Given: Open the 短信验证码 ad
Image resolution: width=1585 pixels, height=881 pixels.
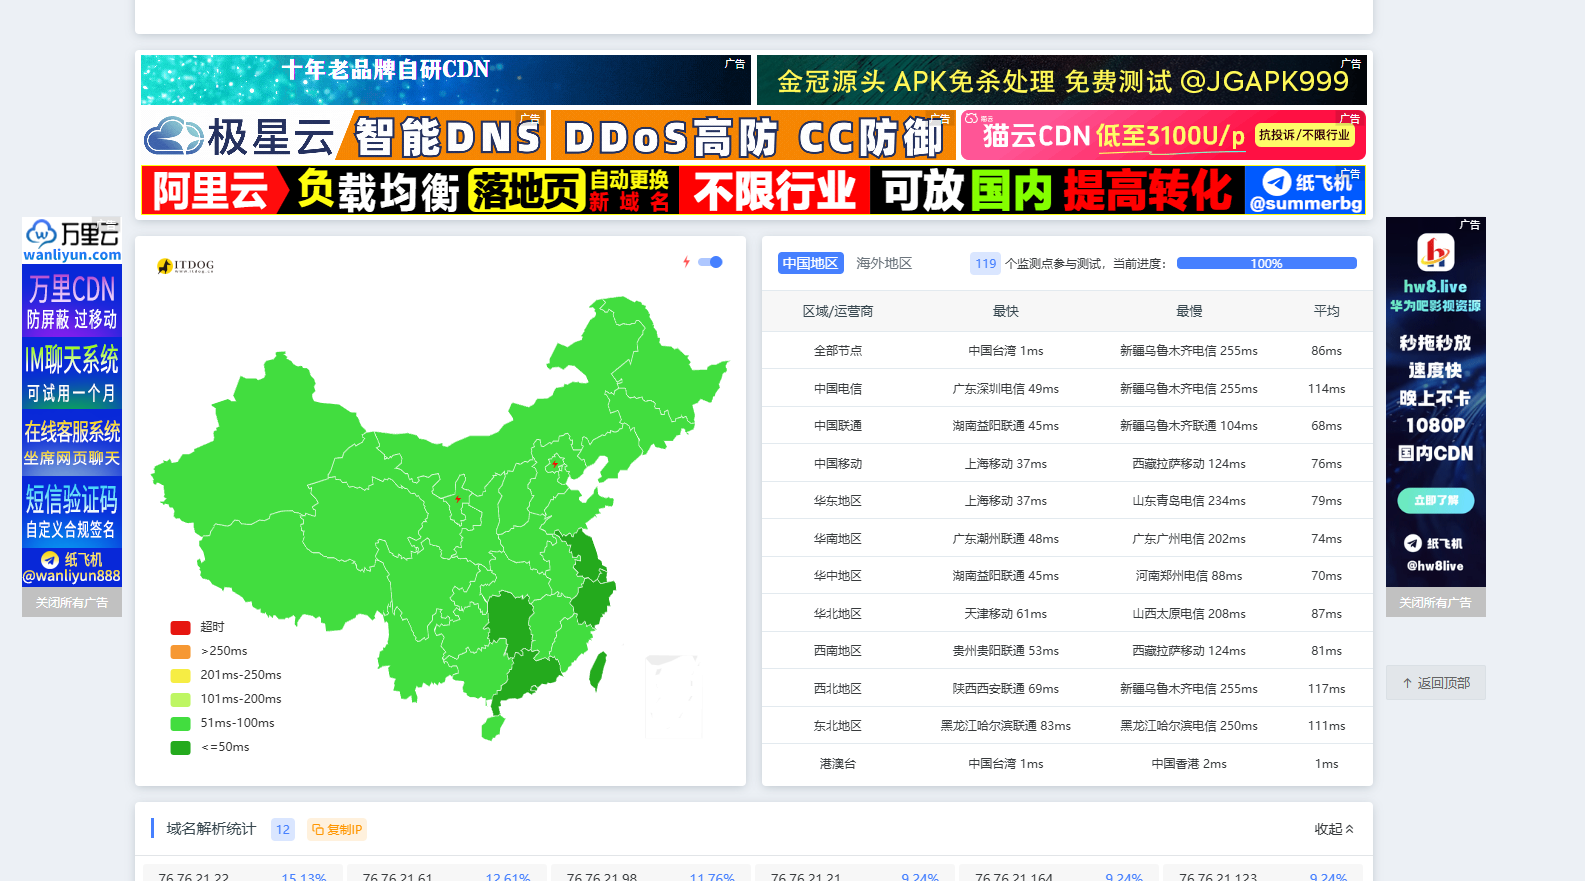Looking at the screenshot, I should [72, 512].
